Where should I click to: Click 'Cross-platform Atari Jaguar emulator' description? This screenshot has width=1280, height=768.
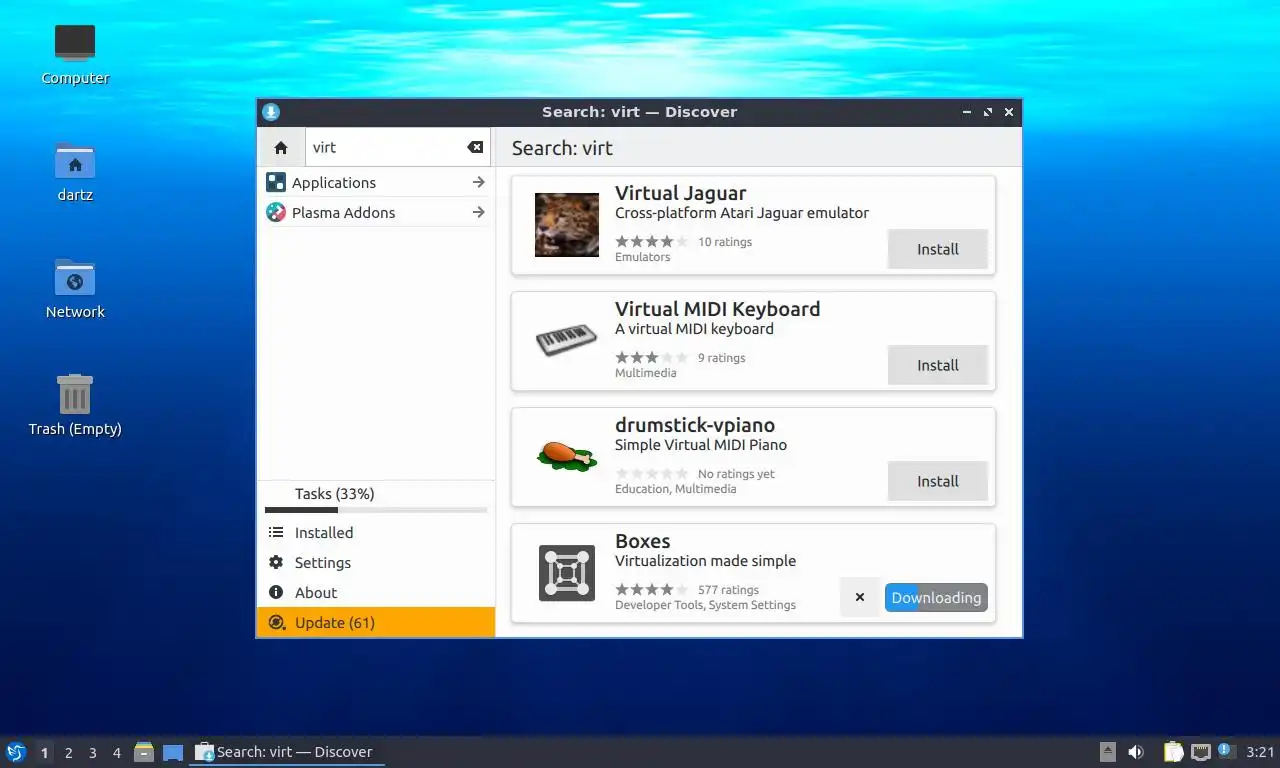coord(742,213)
